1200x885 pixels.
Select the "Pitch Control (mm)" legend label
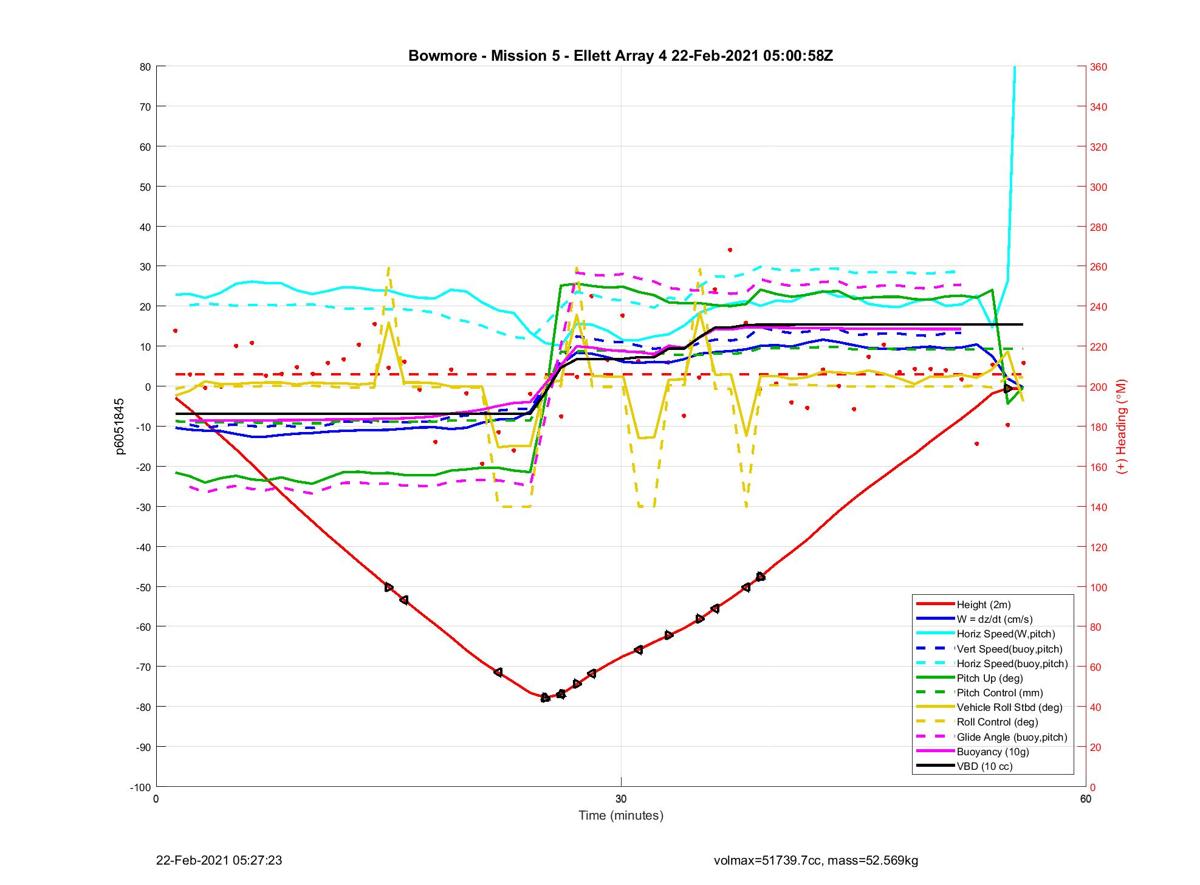click(1001, 693)
